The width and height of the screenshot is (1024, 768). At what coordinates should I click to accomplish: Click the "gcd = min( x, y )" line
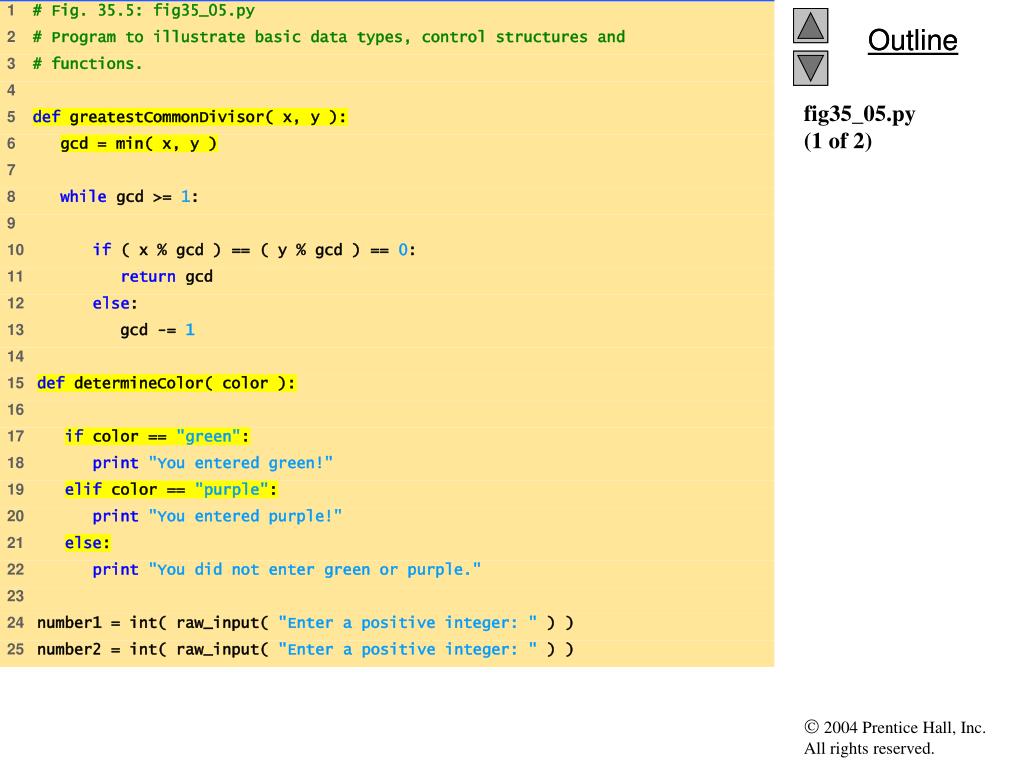(x=138, y=143)
